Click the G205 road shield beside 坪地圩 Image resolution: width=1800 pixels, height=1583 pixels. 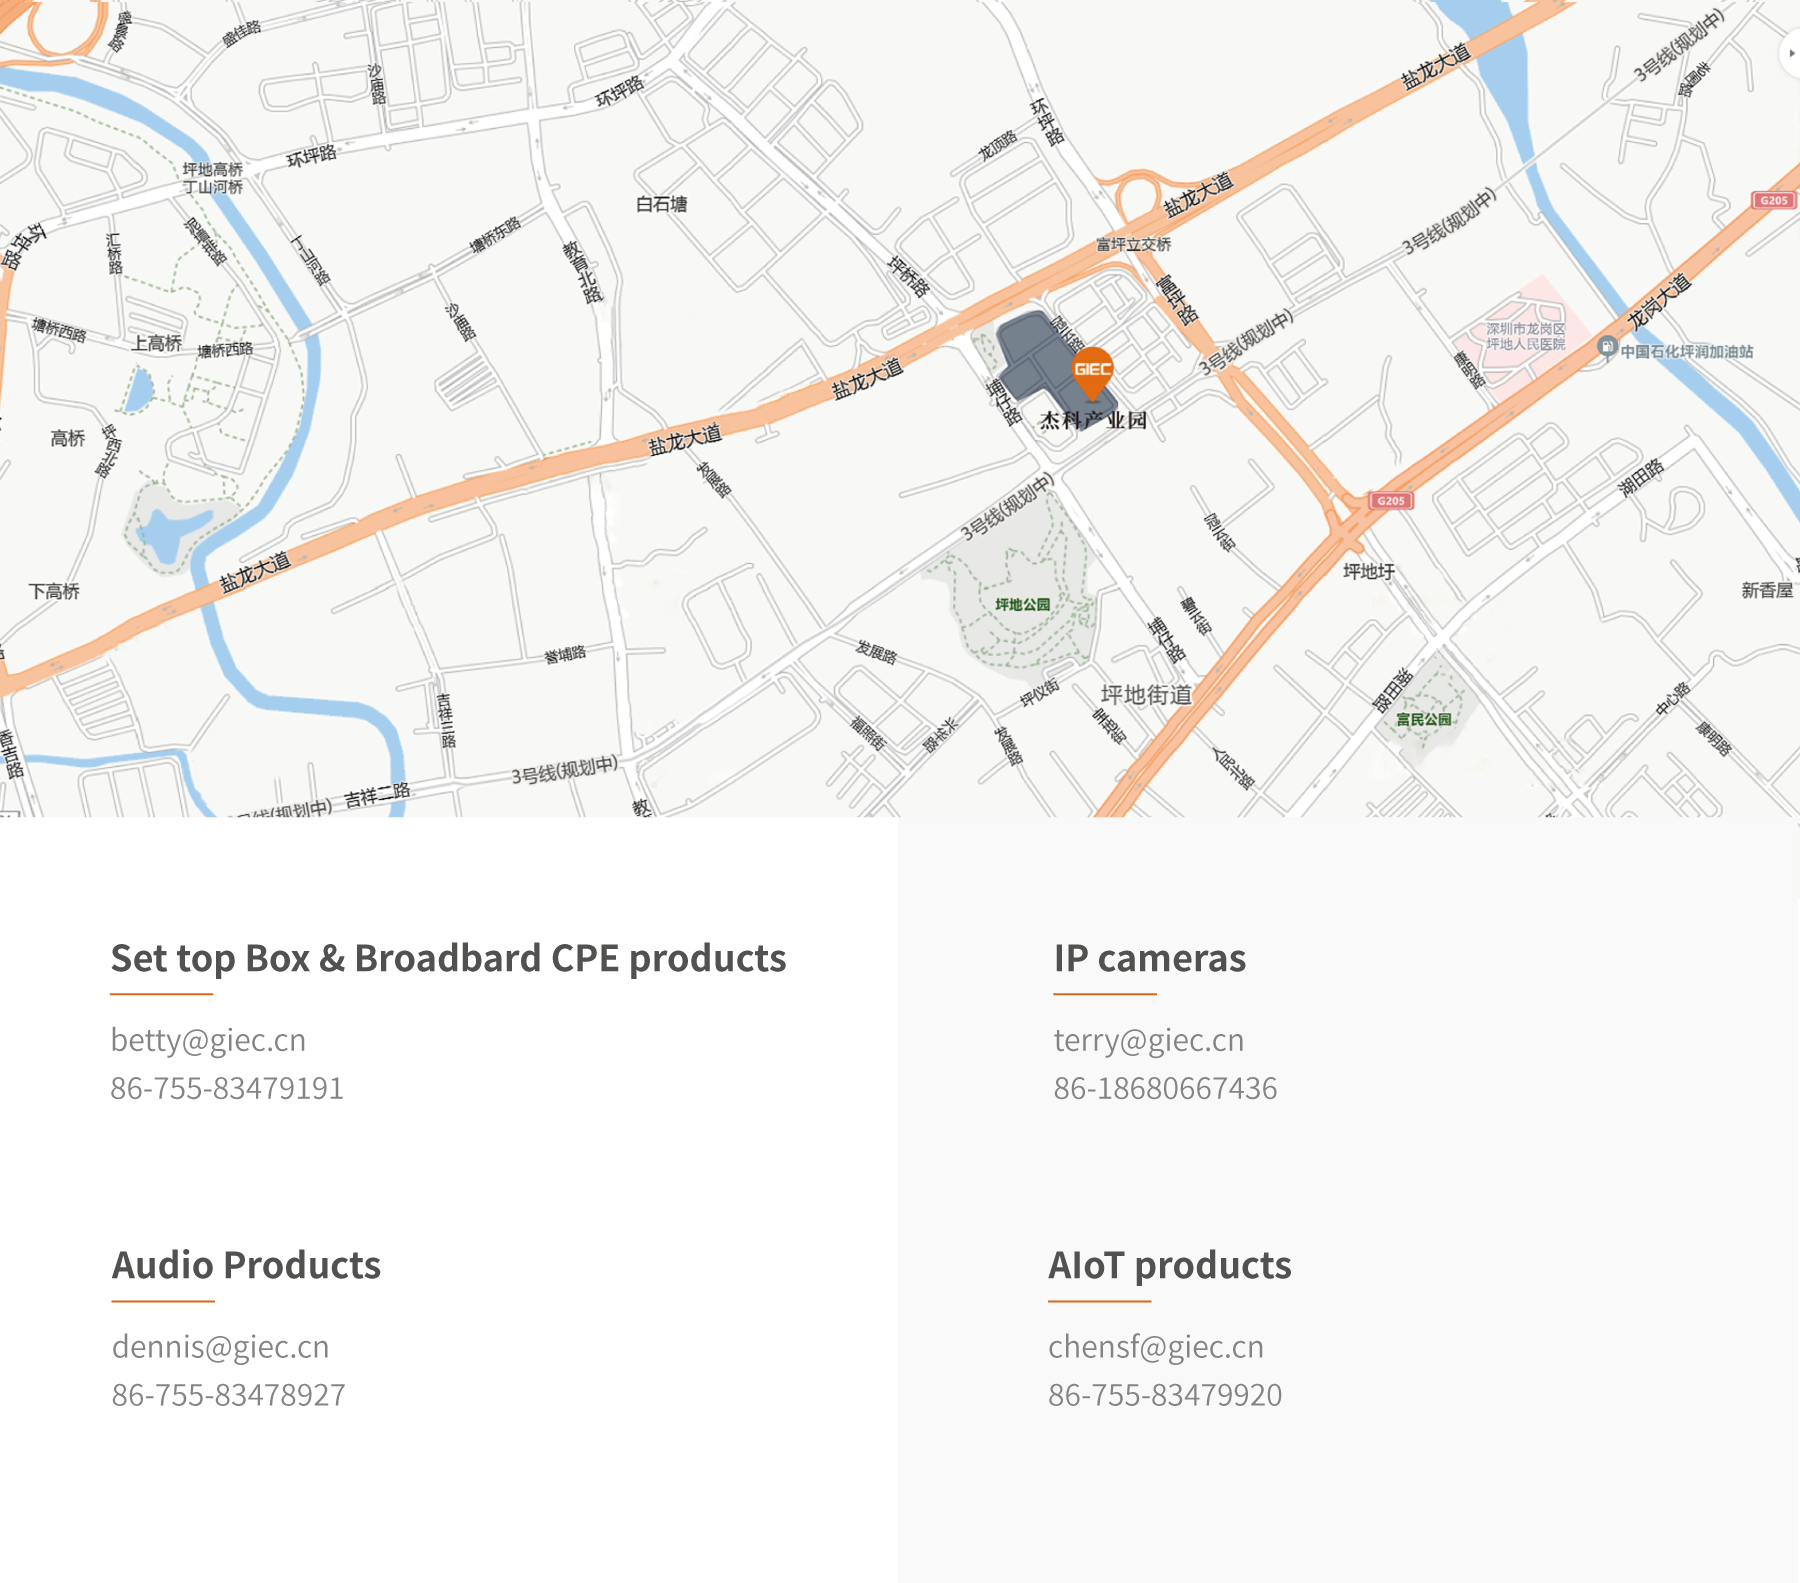pos(1390,501)
